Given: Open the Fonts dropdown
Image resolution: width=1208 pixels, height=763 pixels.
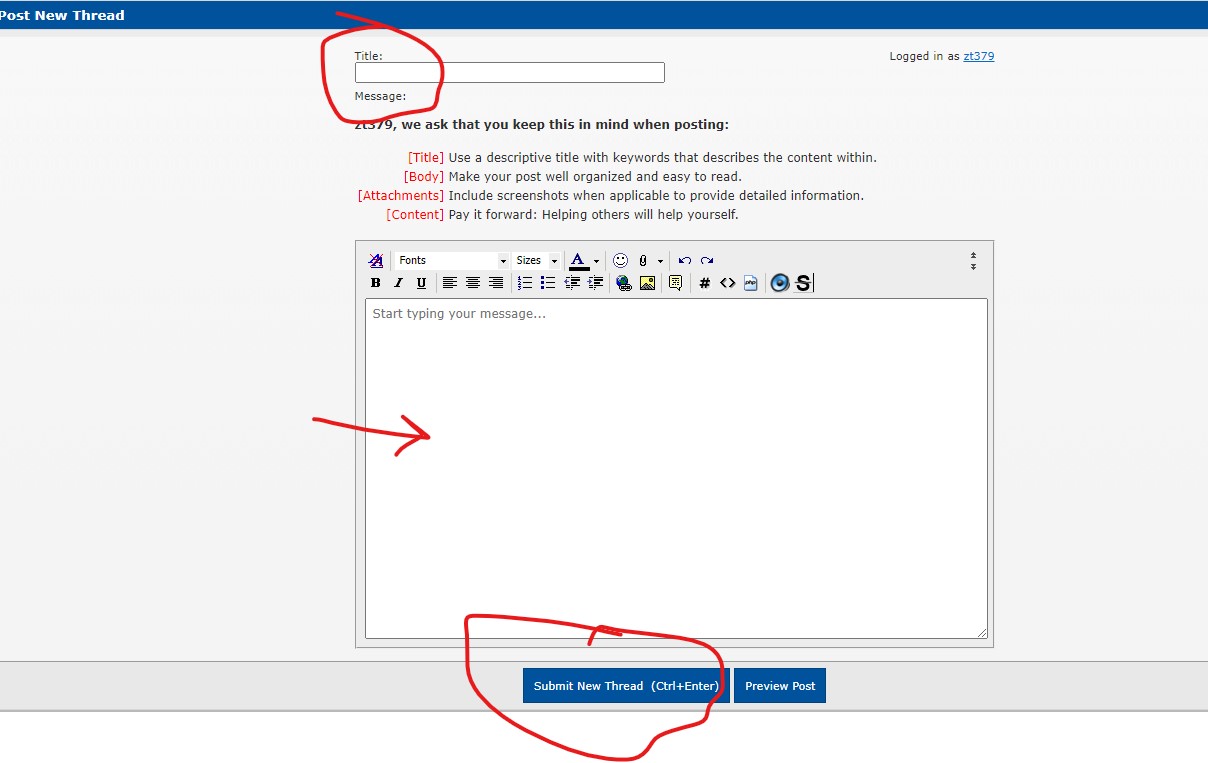Looking at the screenshot, I should coord(452,261).
